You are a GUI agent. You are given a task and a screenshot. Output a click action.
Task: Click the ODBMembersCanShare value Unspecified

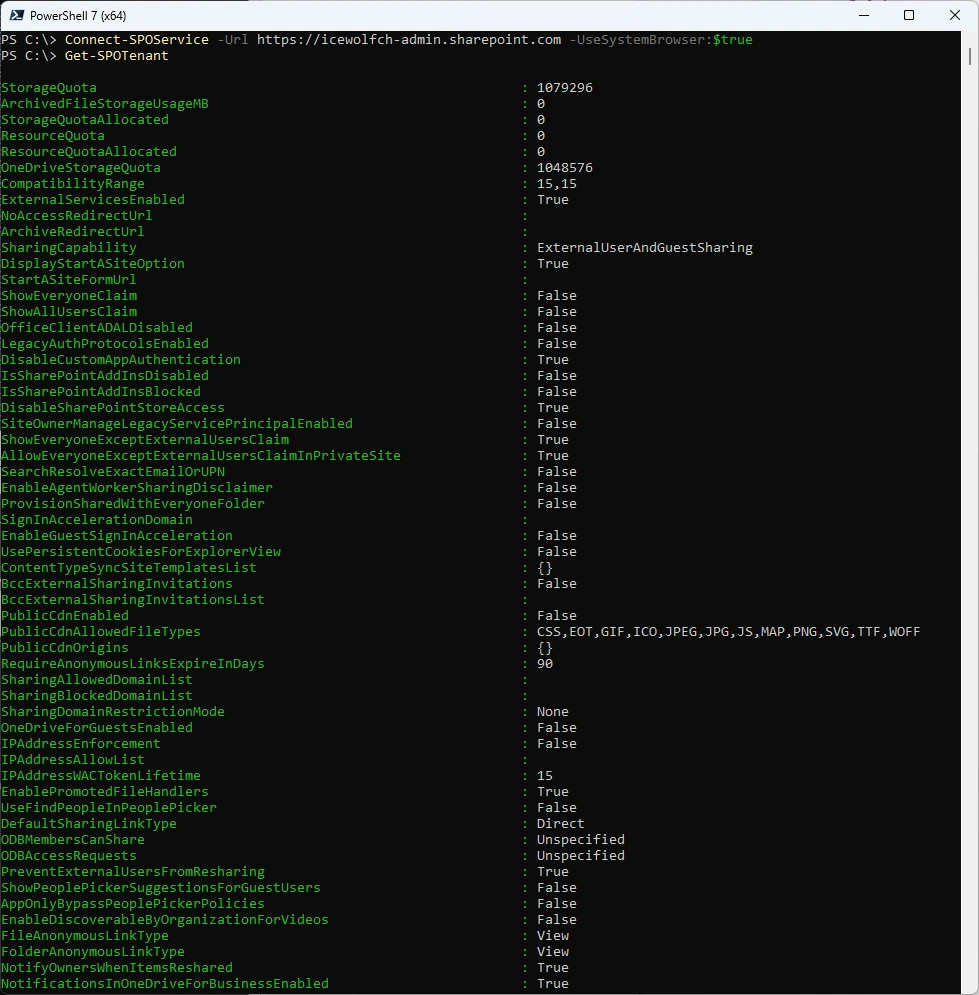[x=581, y=840]
